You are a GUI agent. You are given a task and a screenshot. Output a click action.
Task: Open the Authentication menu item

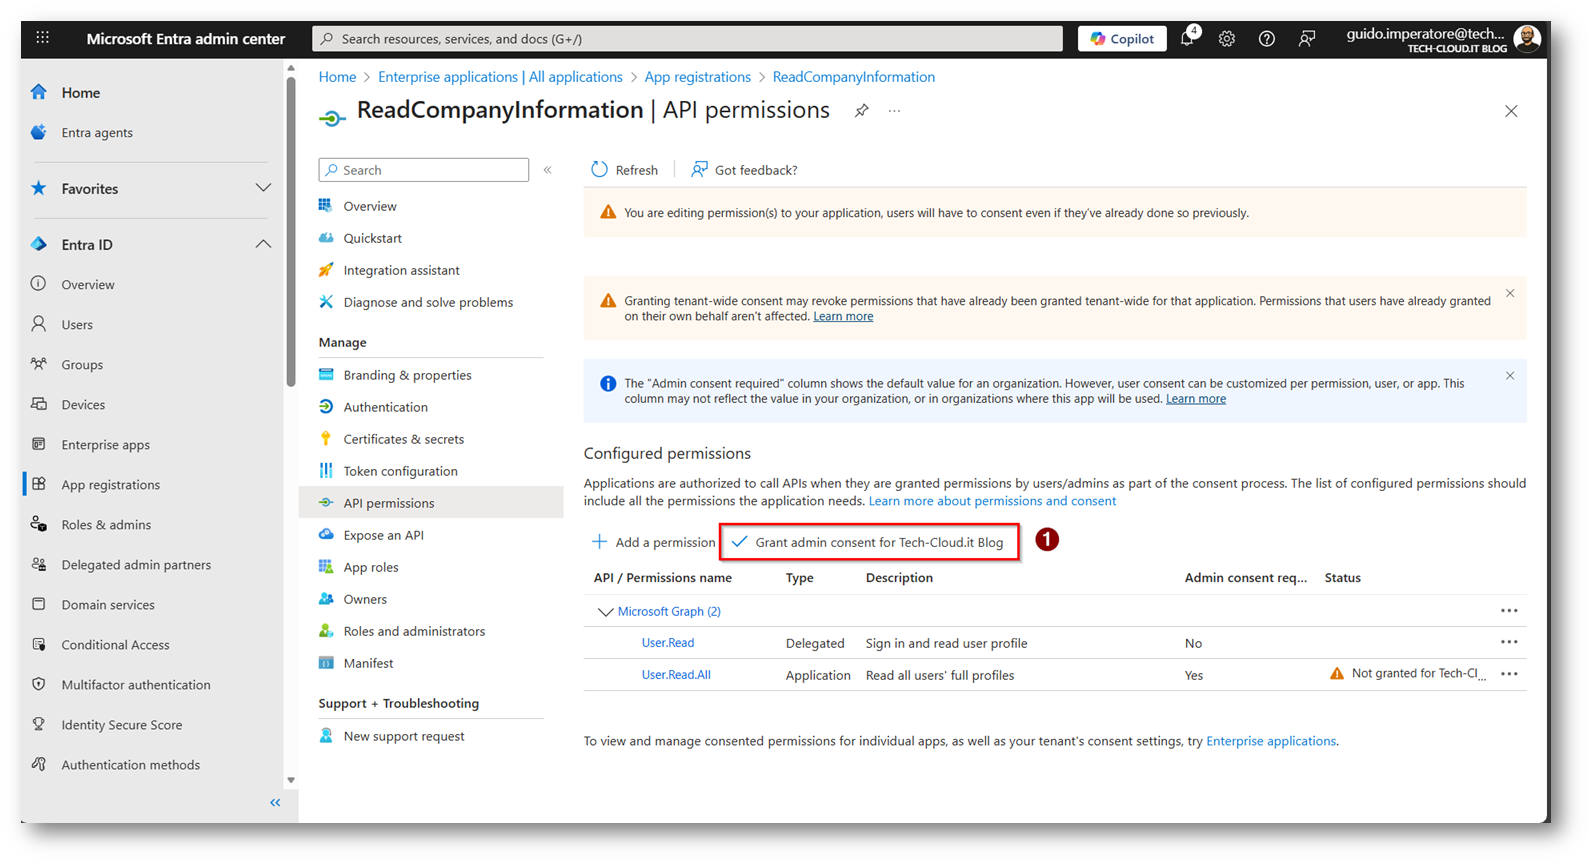pos(386,407)
